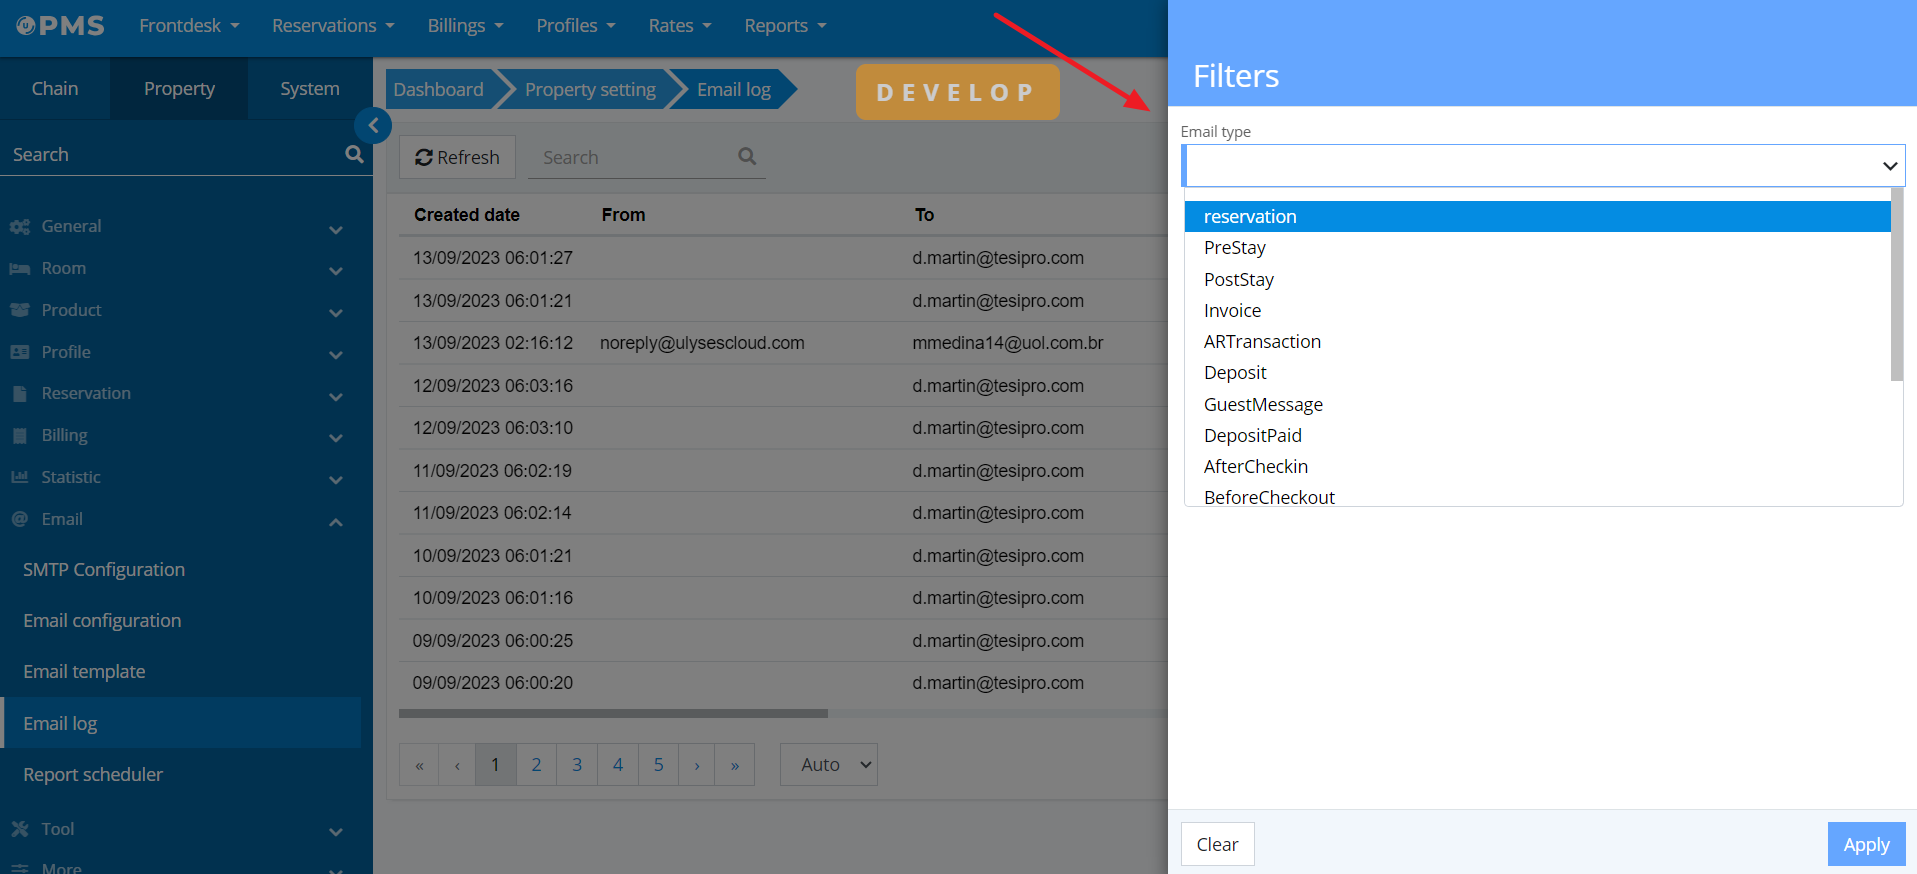The image size is (1917, 874).
Task: Click the Tool wrench icon in the sidebar
Action: (20, 829)
